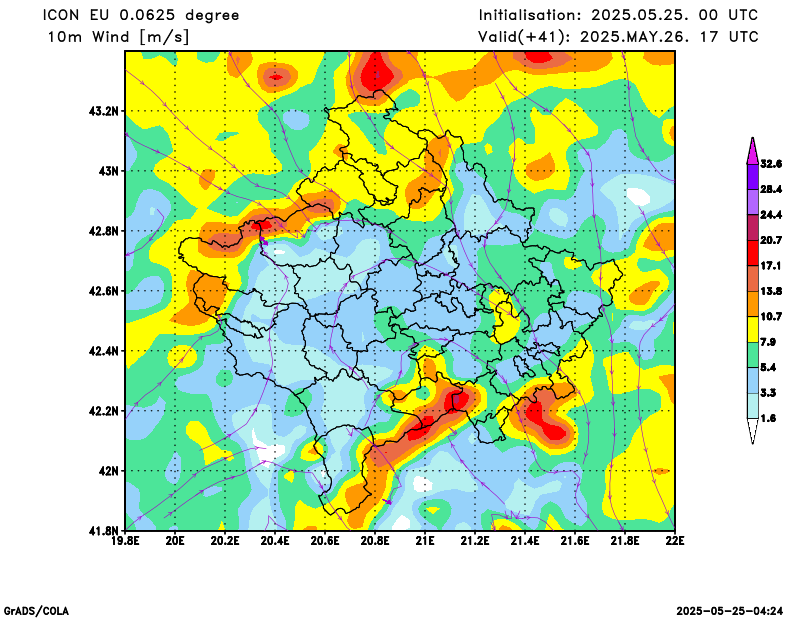
Task: Click the 28.4 colorbar value
Action: (771, 189)
